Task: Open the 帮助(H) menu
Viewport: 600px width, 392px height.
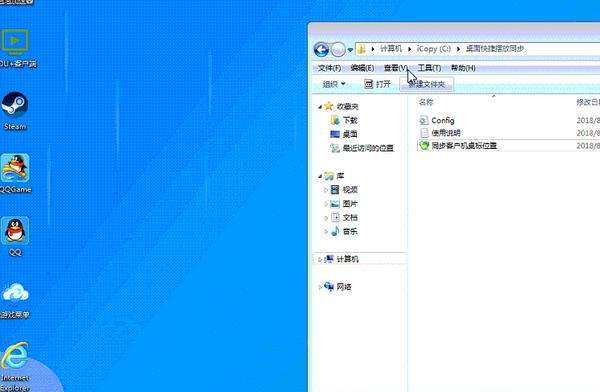Action: tap(463, 68)
